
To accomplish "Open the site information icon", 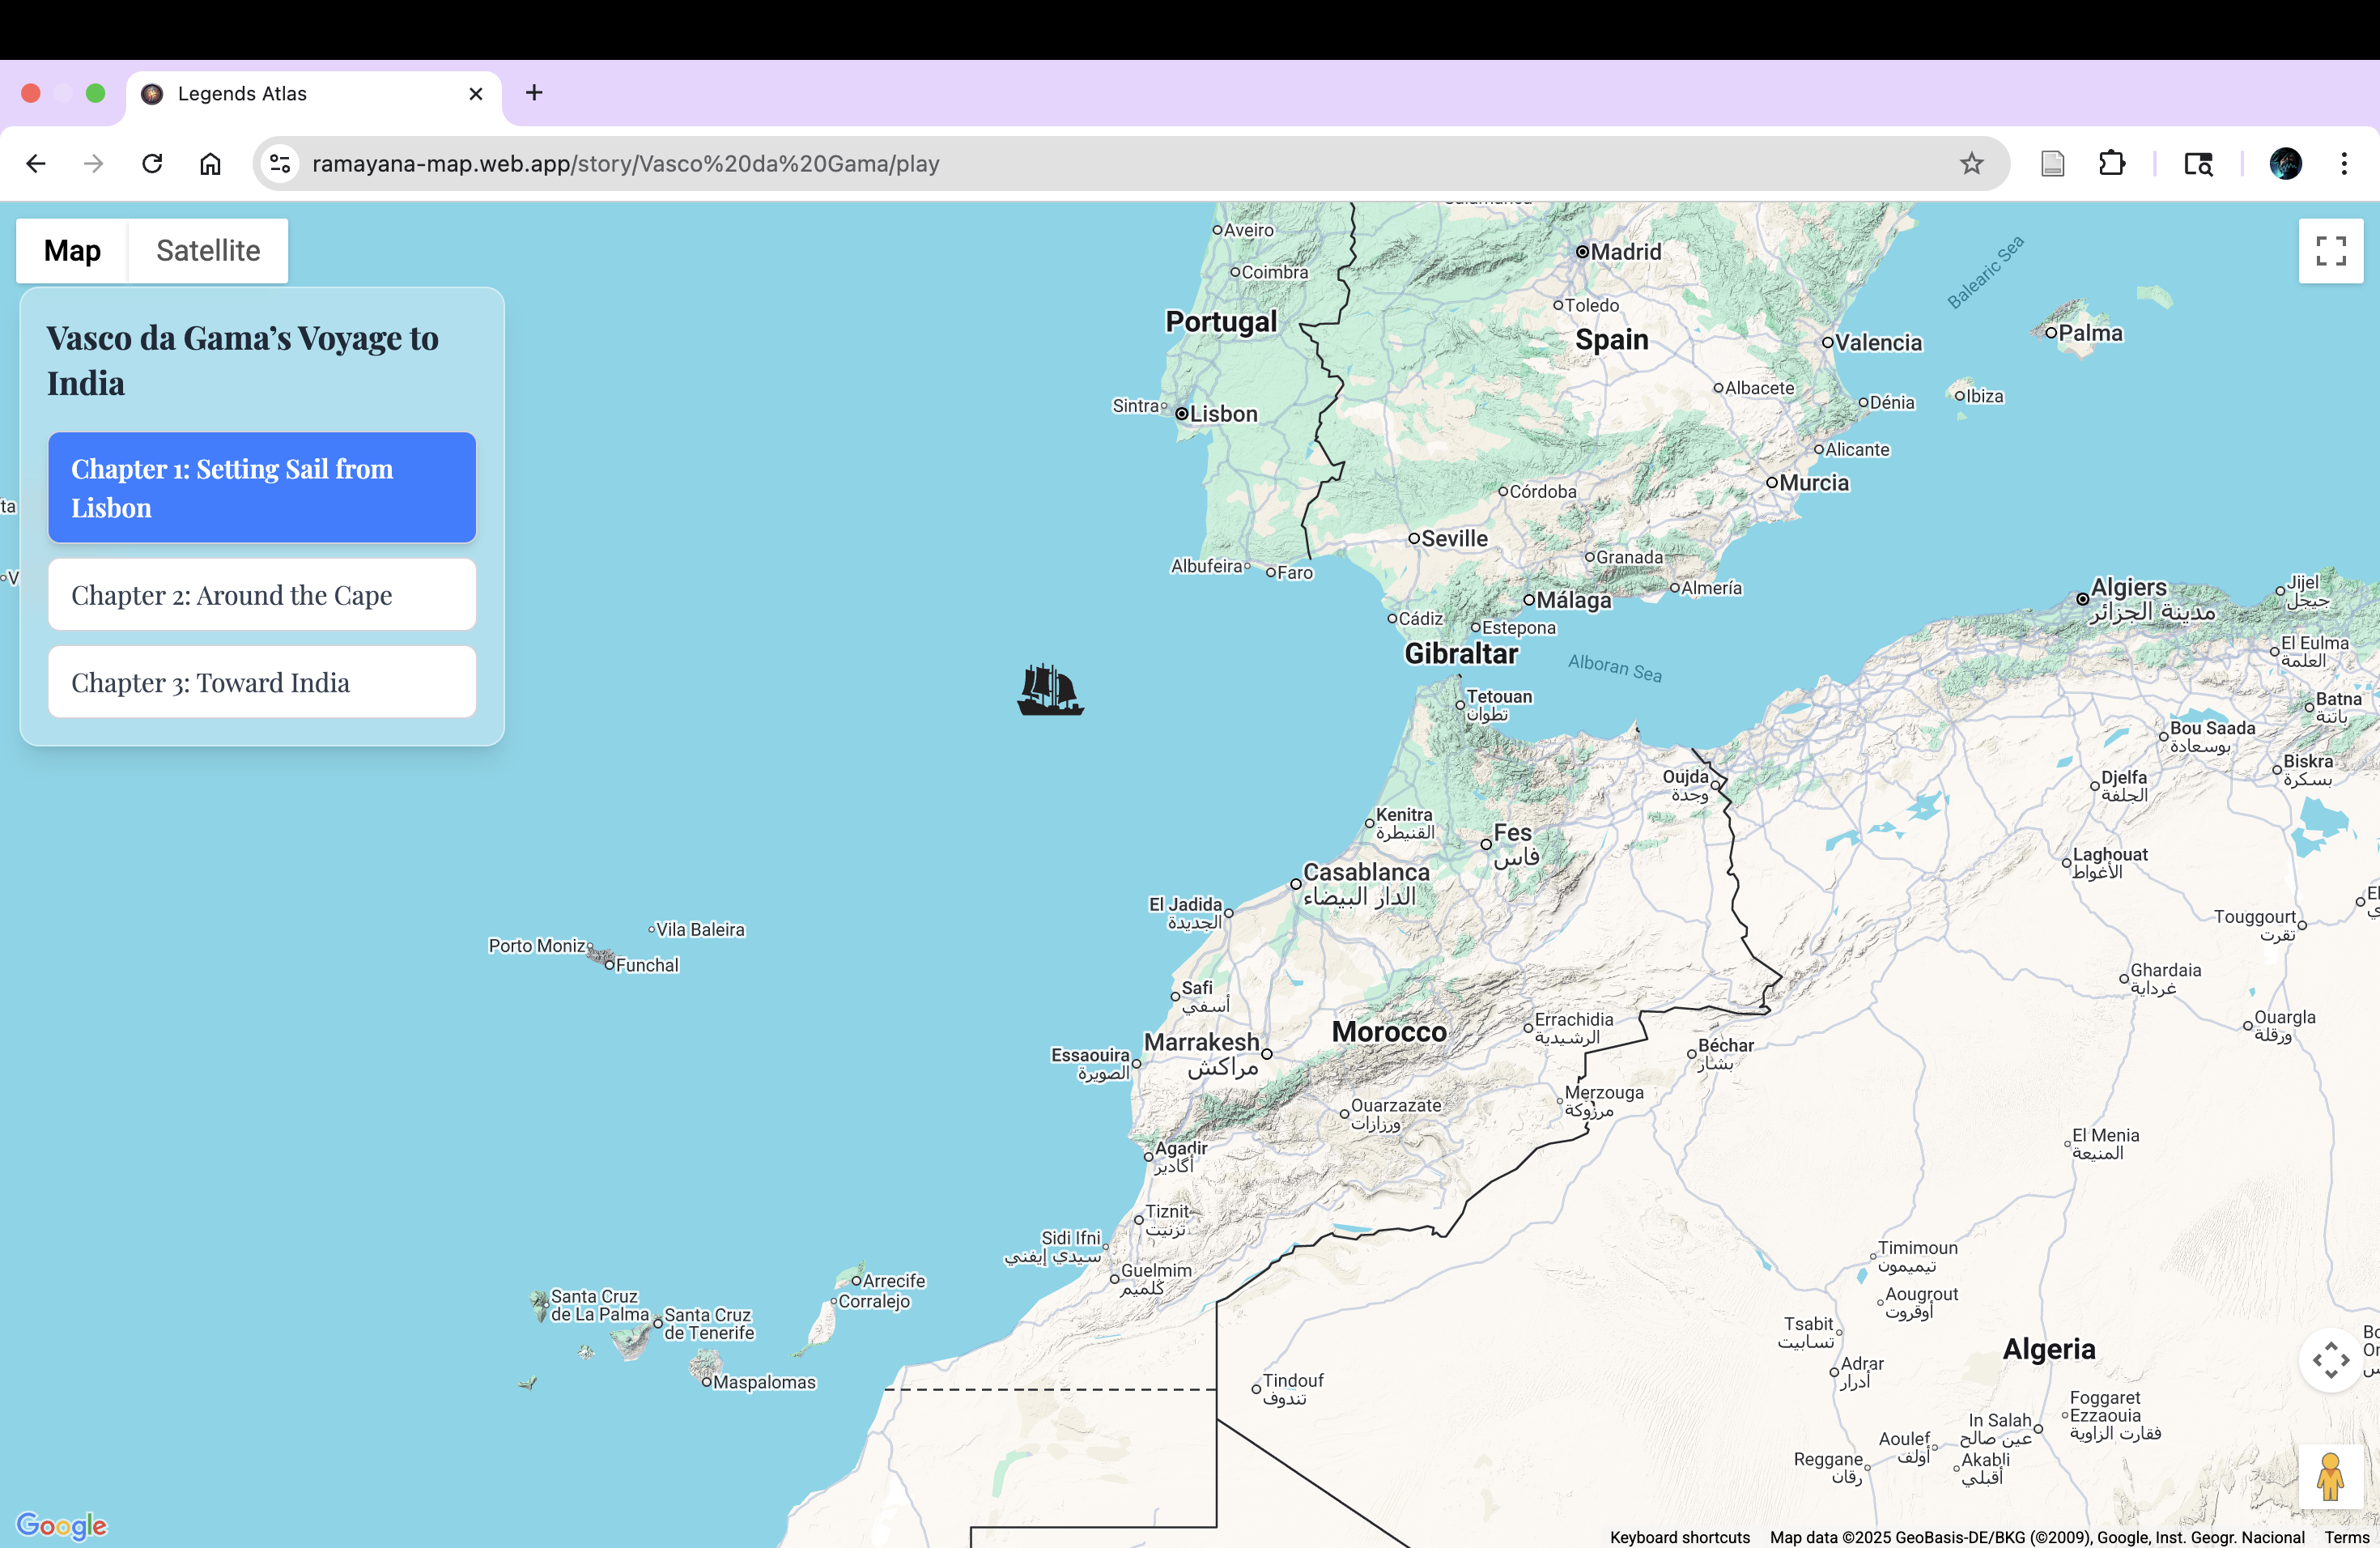I will coord(281,164).
